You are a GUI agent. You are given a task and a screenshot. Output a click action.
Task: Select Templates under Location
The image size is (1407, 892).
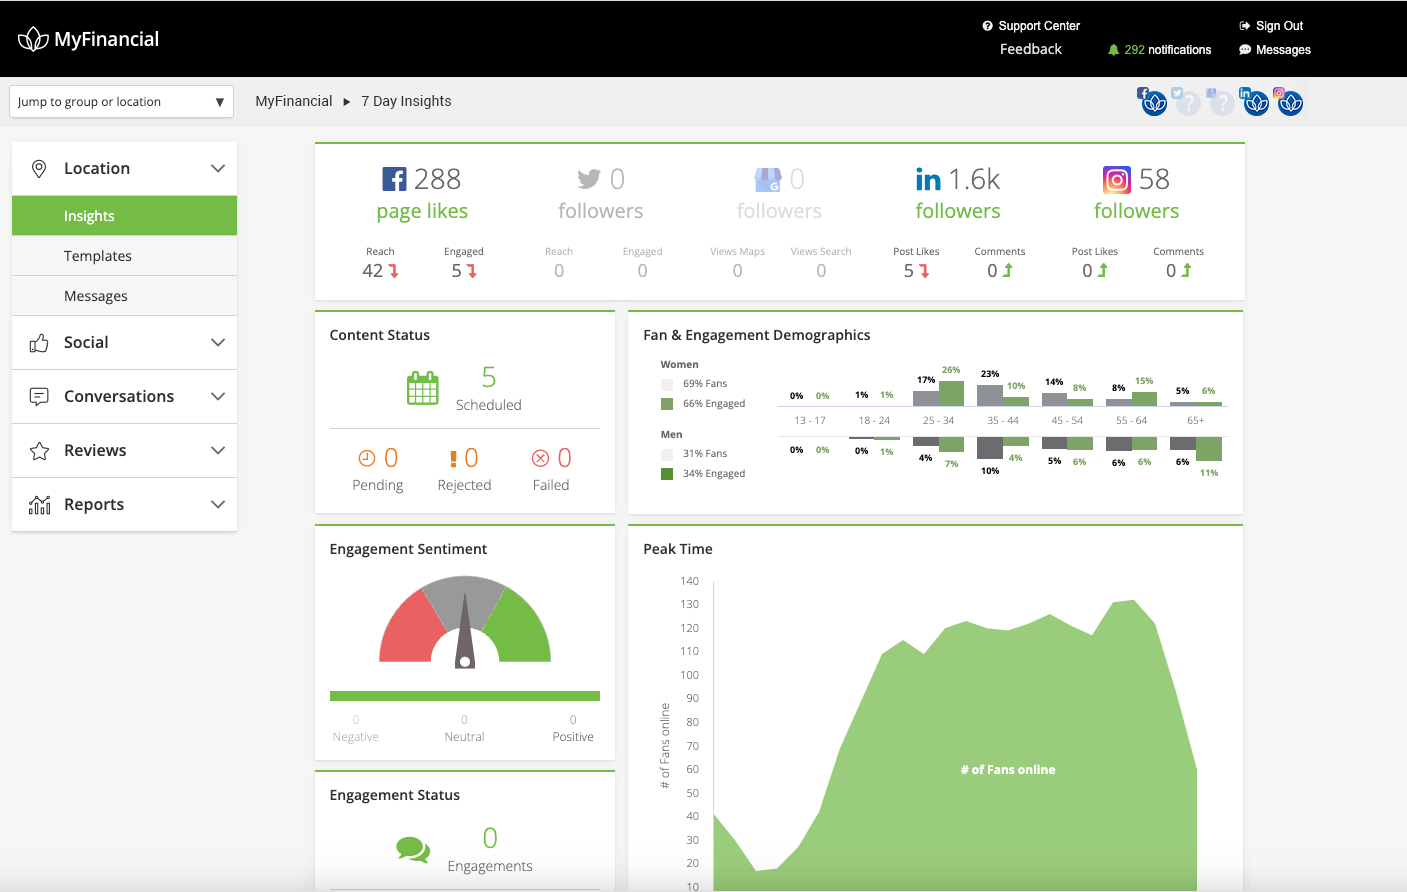[98, 256]
